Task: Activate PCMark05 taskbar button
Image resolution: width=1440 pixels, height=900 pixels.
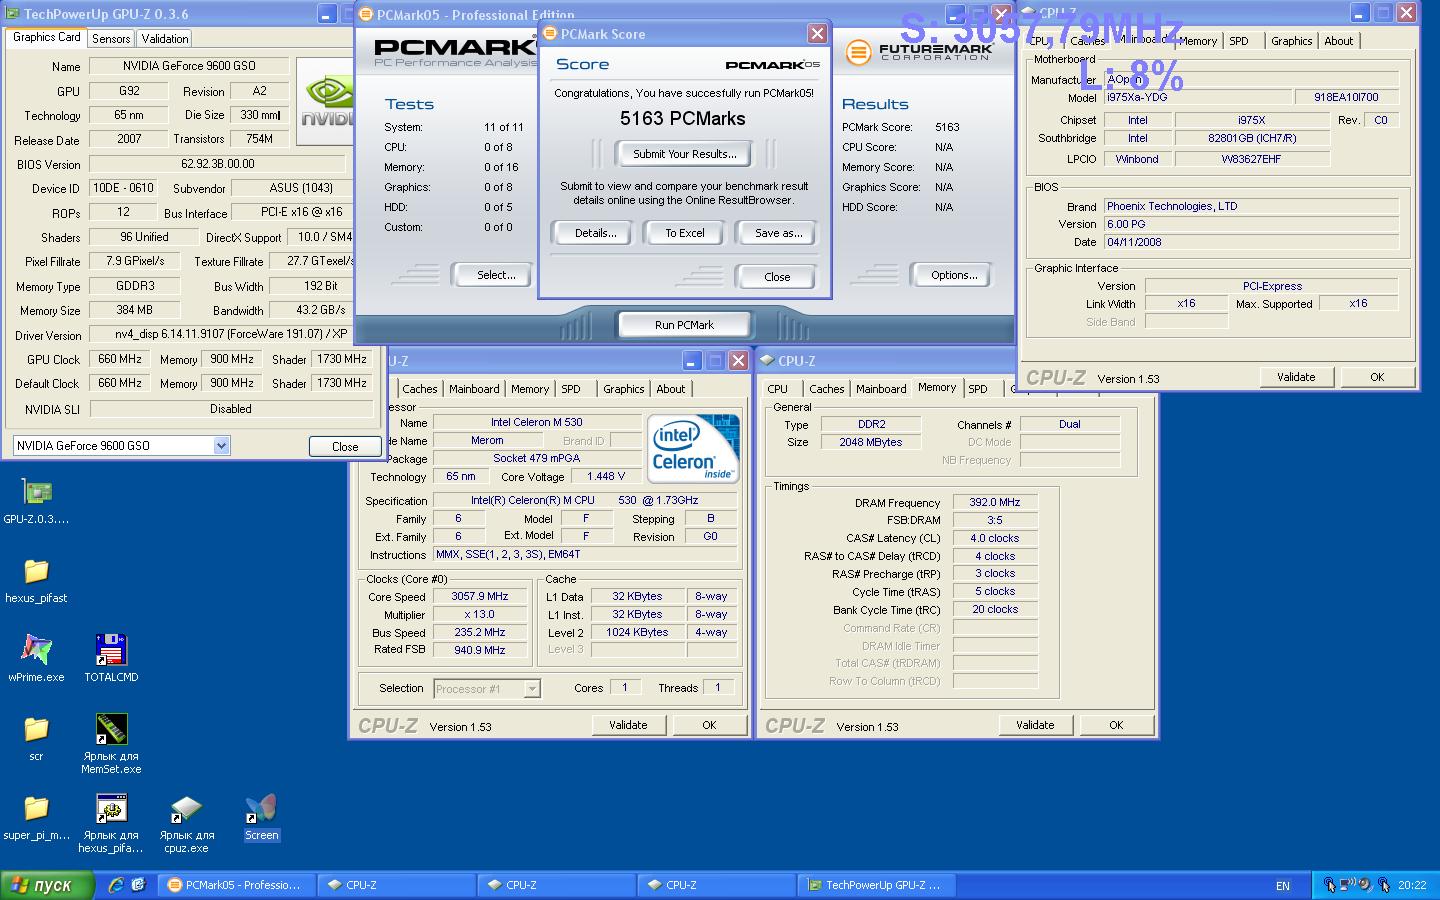Action: pyautogui.click(x=236, y=885)
